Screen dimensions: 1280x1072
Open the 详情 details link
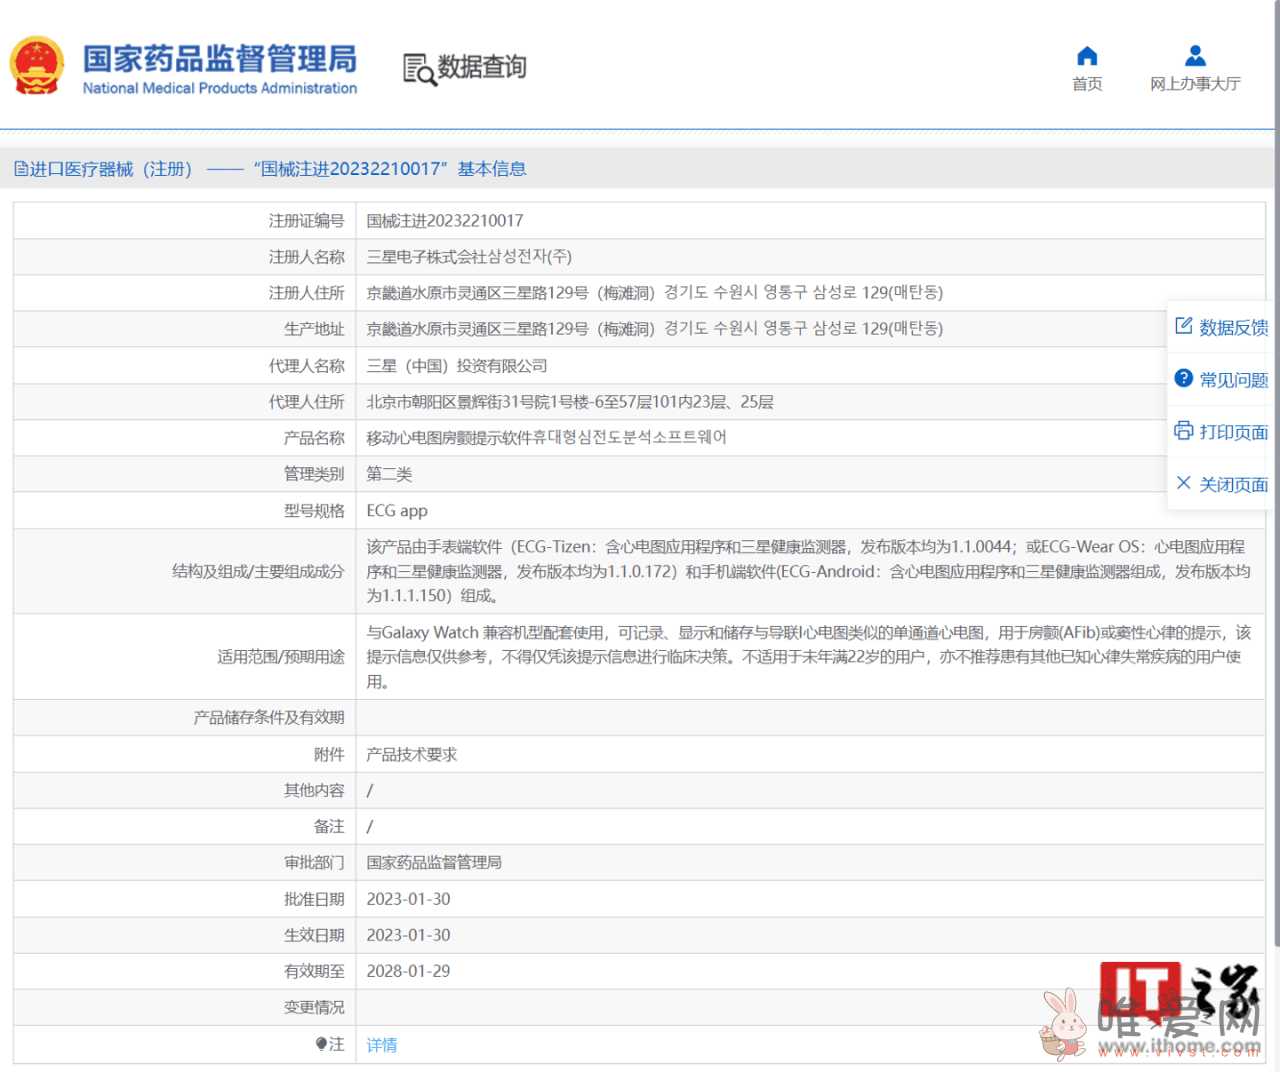point(382,1045)
